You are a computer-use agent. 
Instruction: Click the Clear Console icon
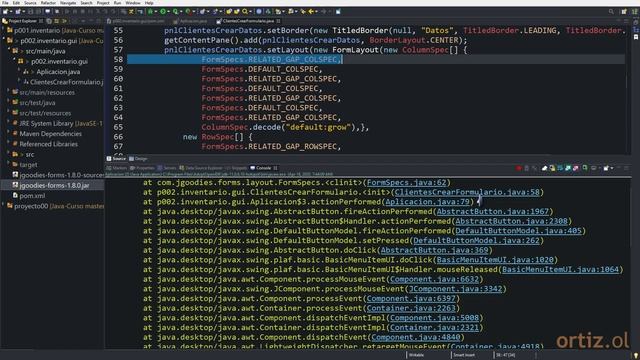tap(544, 168)
